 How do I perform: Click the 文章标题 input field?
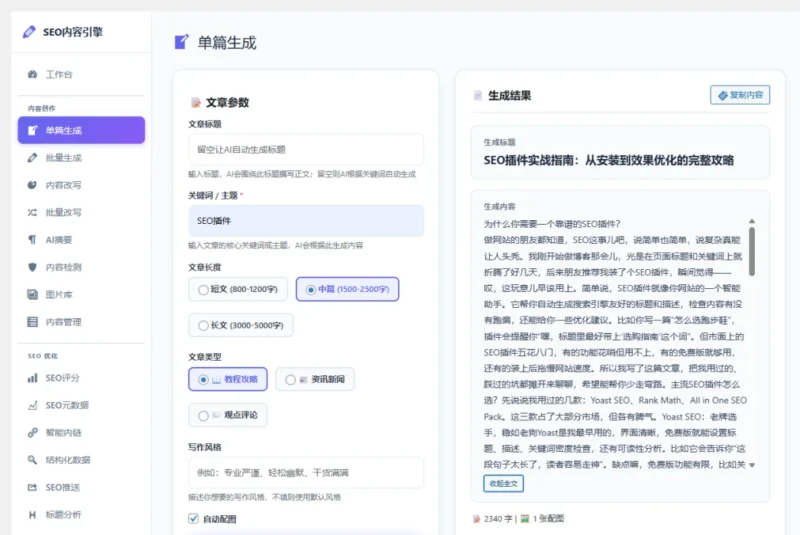click(x=306, y=149)
